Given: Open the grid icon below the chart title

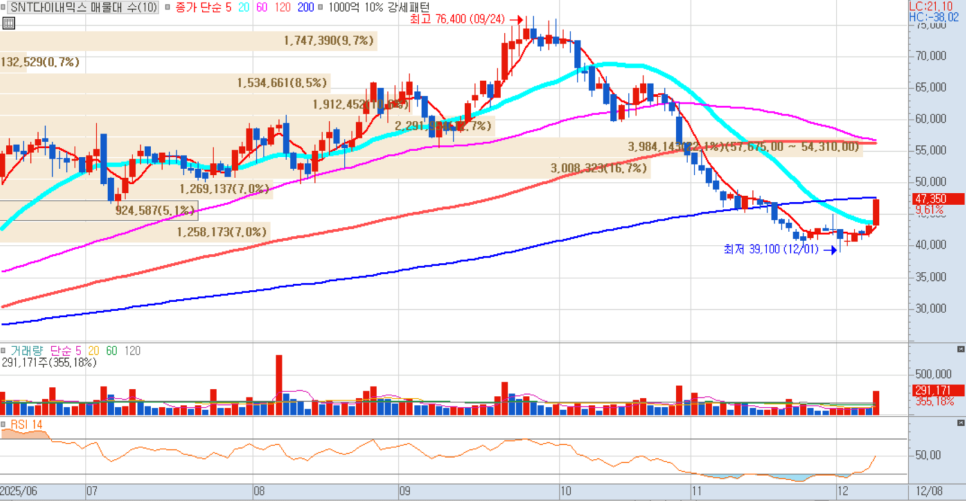Looking at the screenshot, I should [x=9, y=23].
